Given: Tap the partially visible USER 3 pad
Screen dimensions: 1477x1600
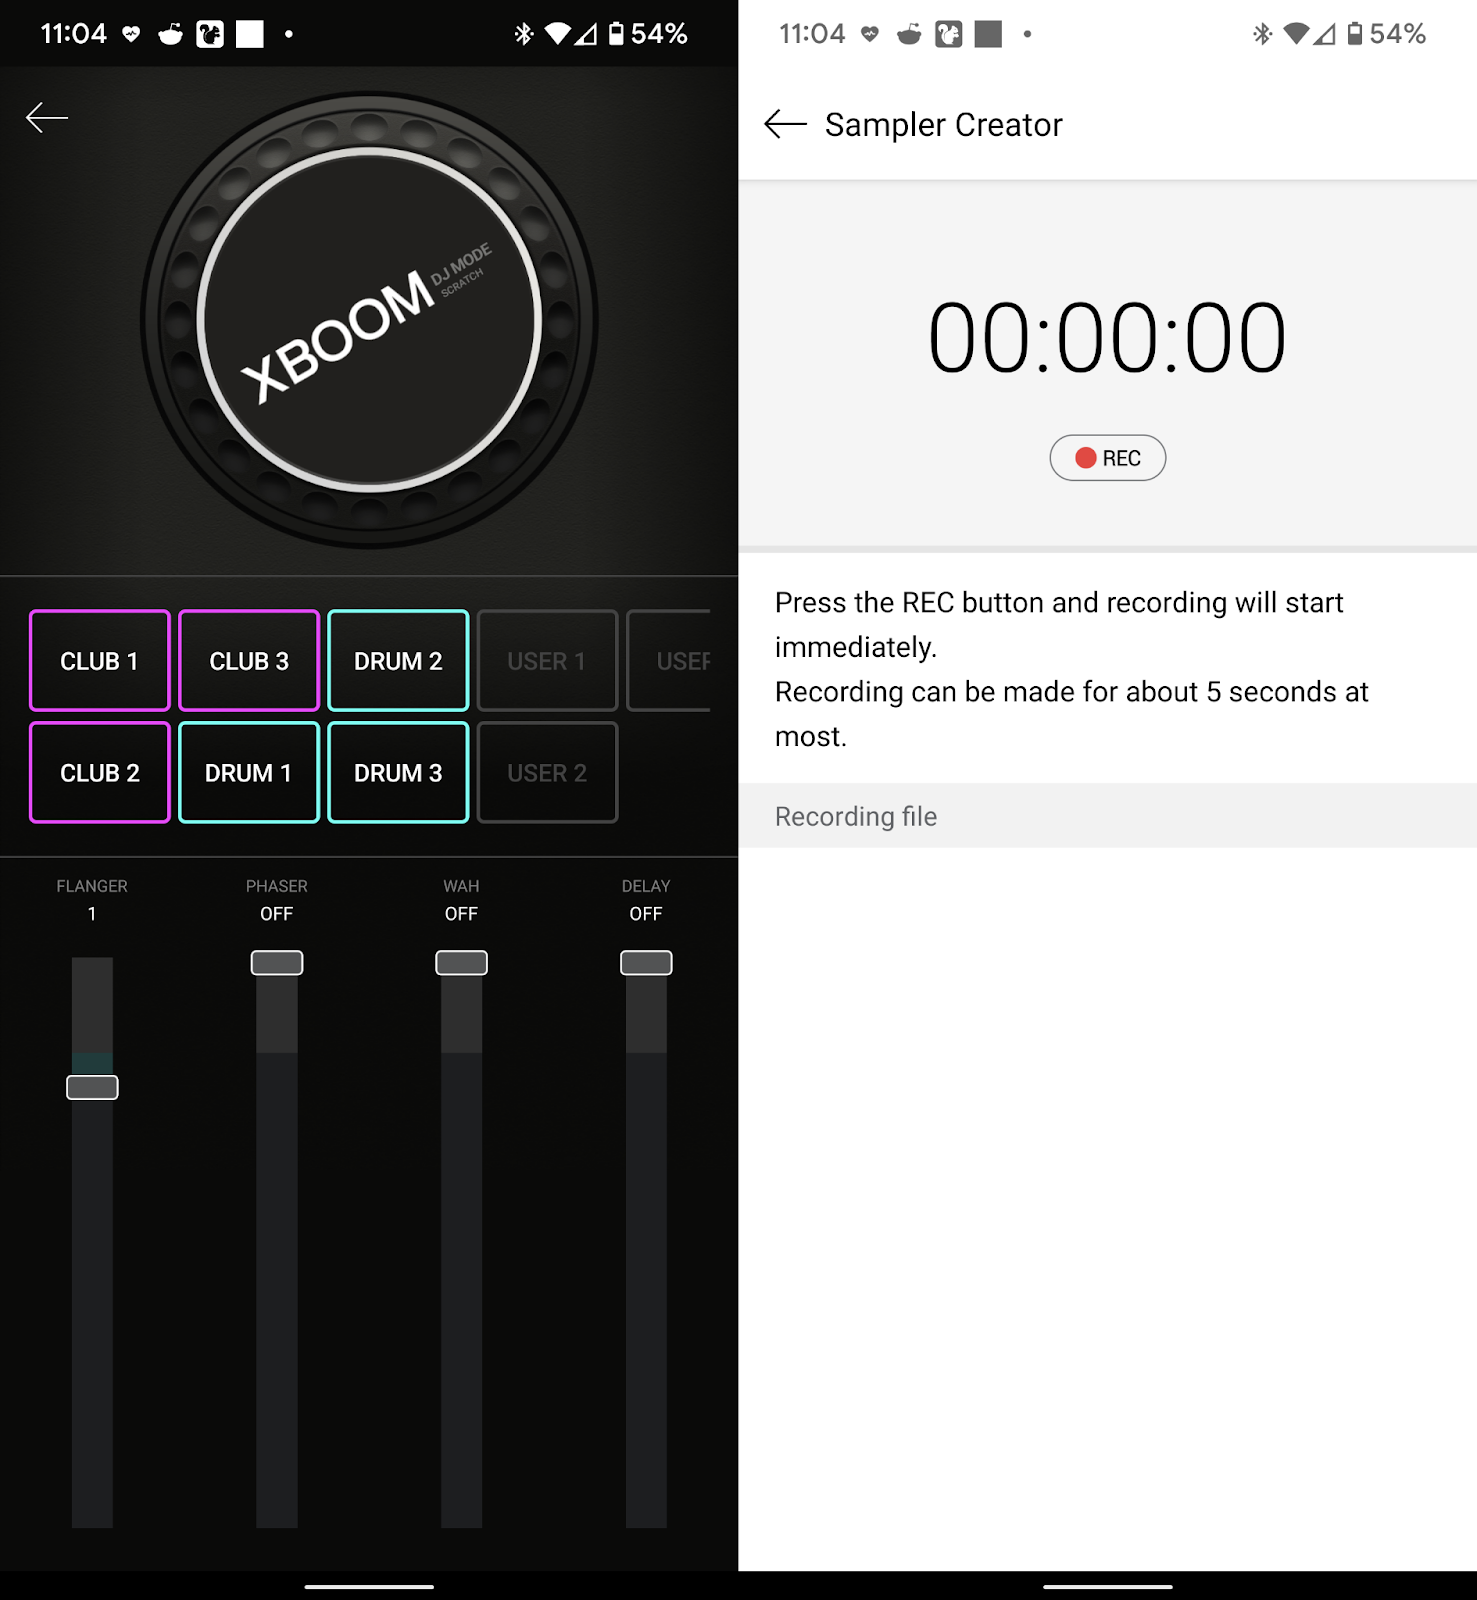Looking at the screenshot, I should coord(670,661).
